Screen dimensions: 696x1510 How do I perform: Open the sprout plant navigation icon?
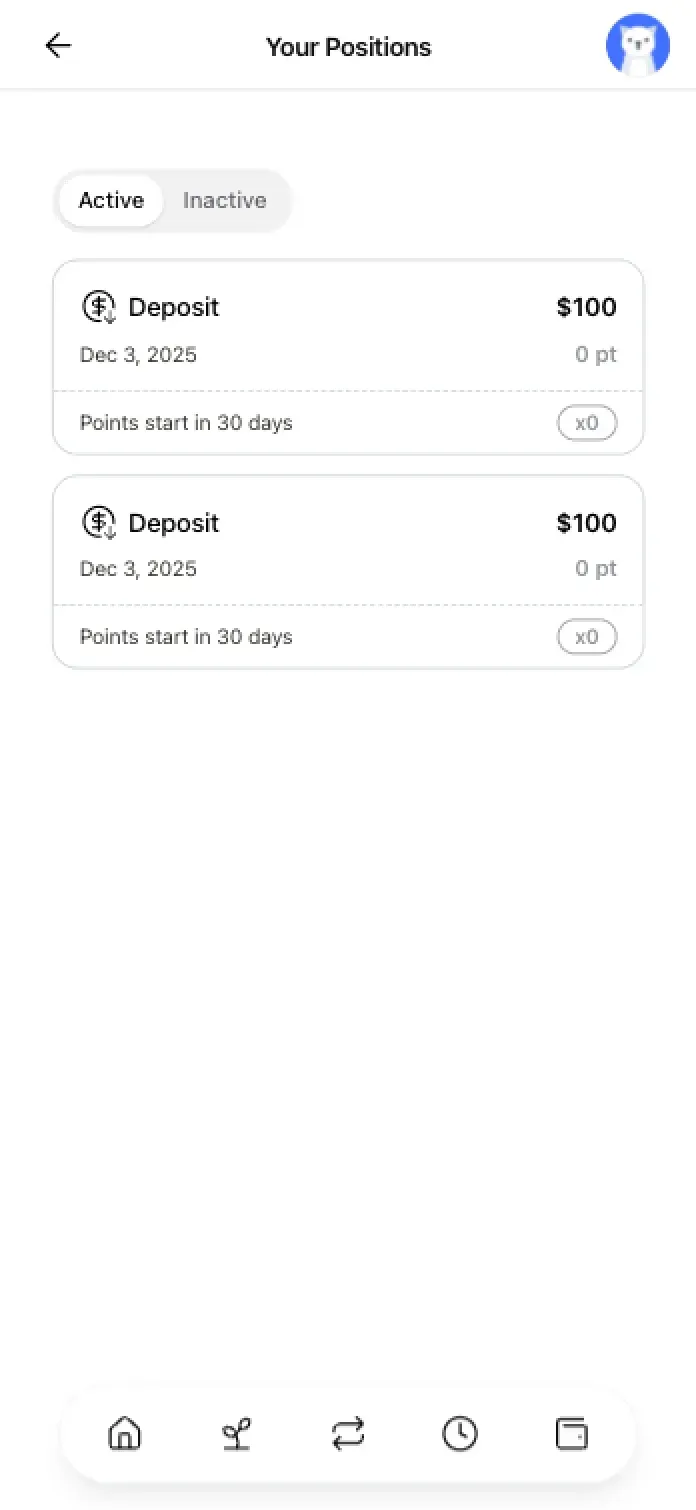point(236,1434)
